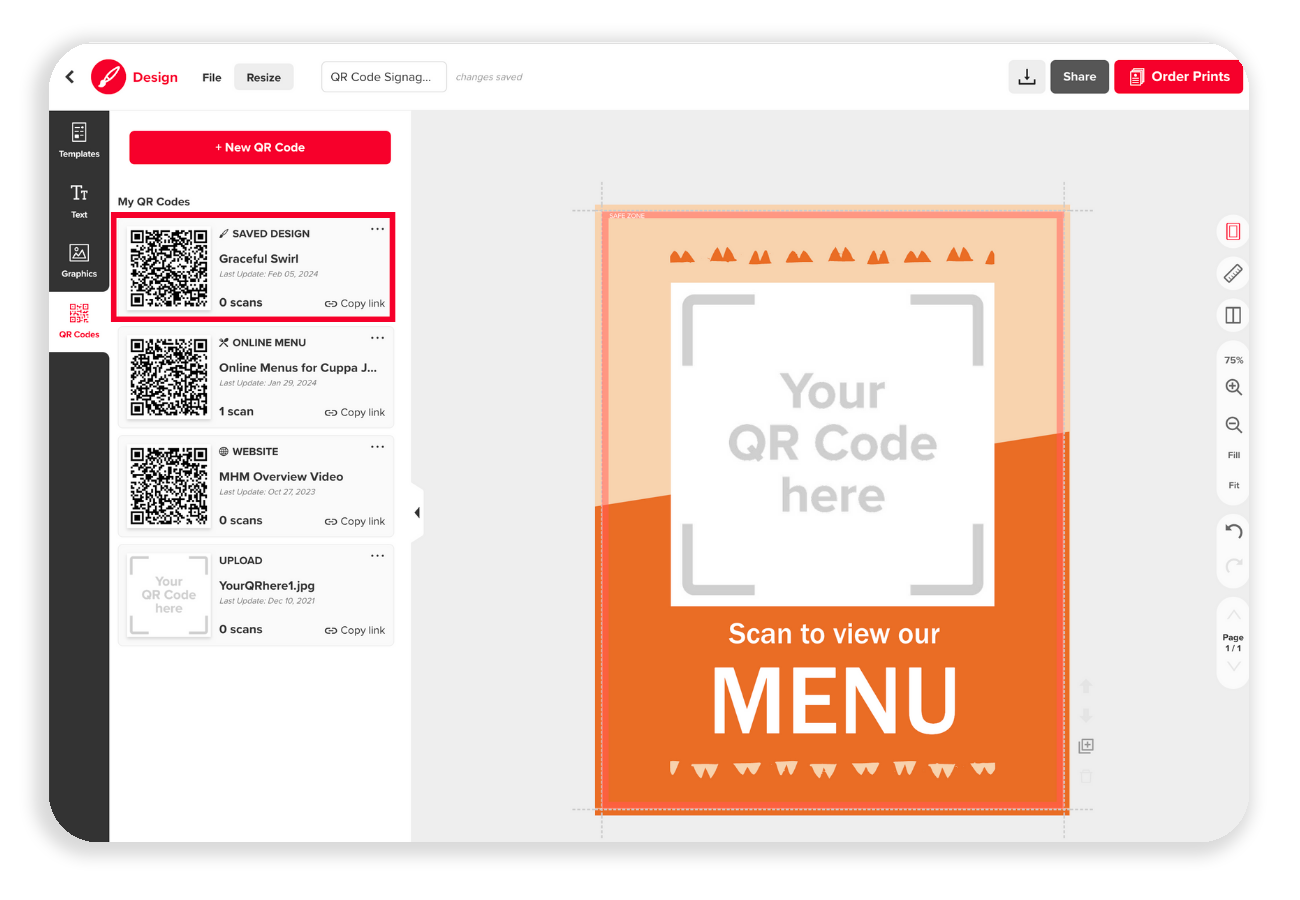Copy link for Online Menus QR code
Screen dimensions: 1300x900
pyautogui.click(x=355, y=412)
